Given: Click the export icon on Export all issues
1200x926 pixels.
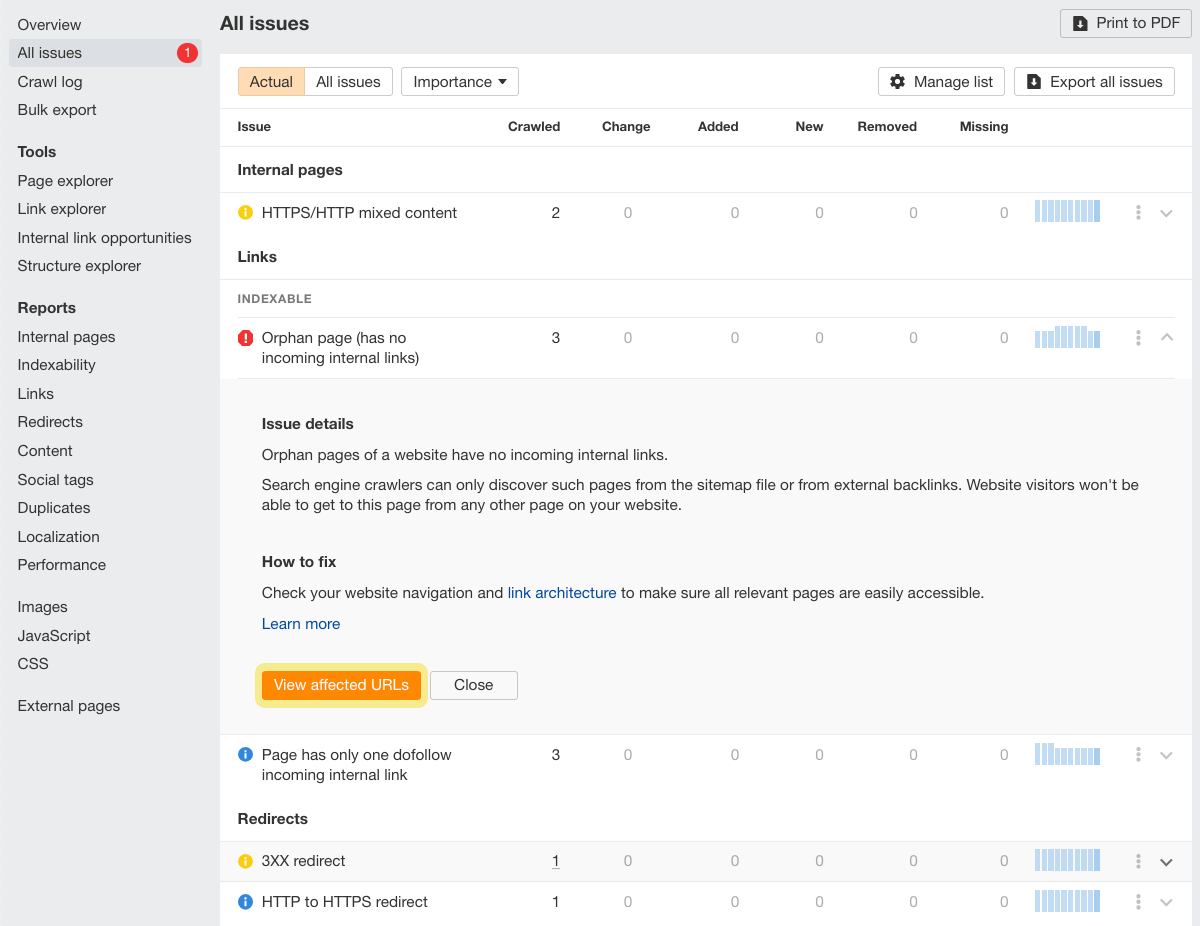Looking at the screenshot, I should click(1033, 81).
